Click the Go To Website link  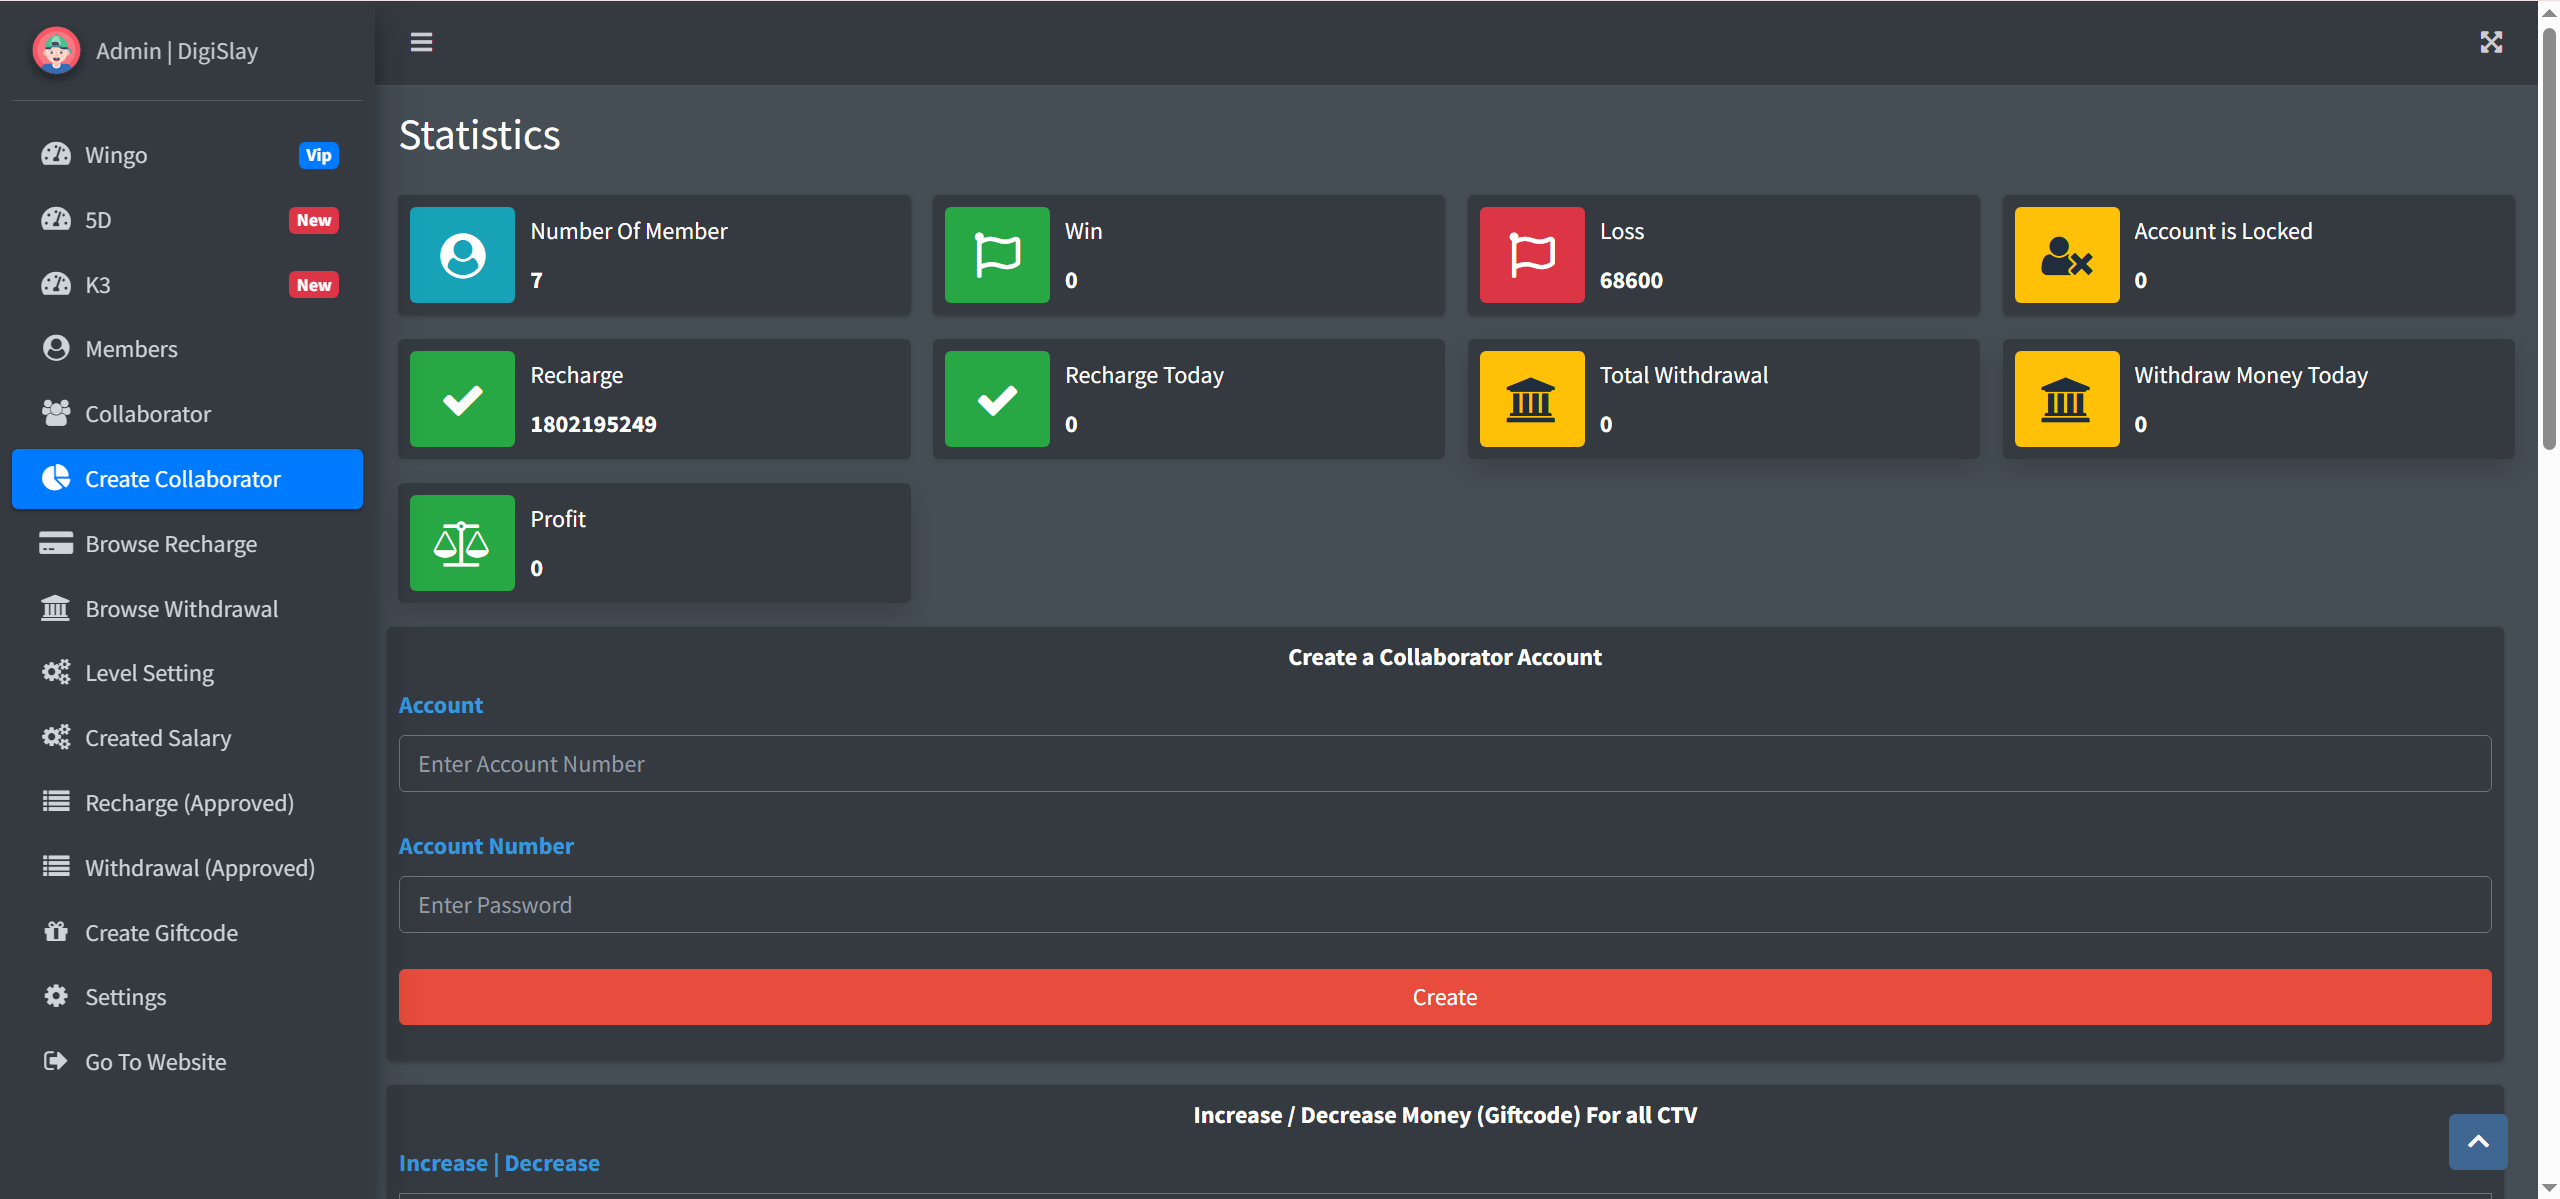coord(155,1062)
